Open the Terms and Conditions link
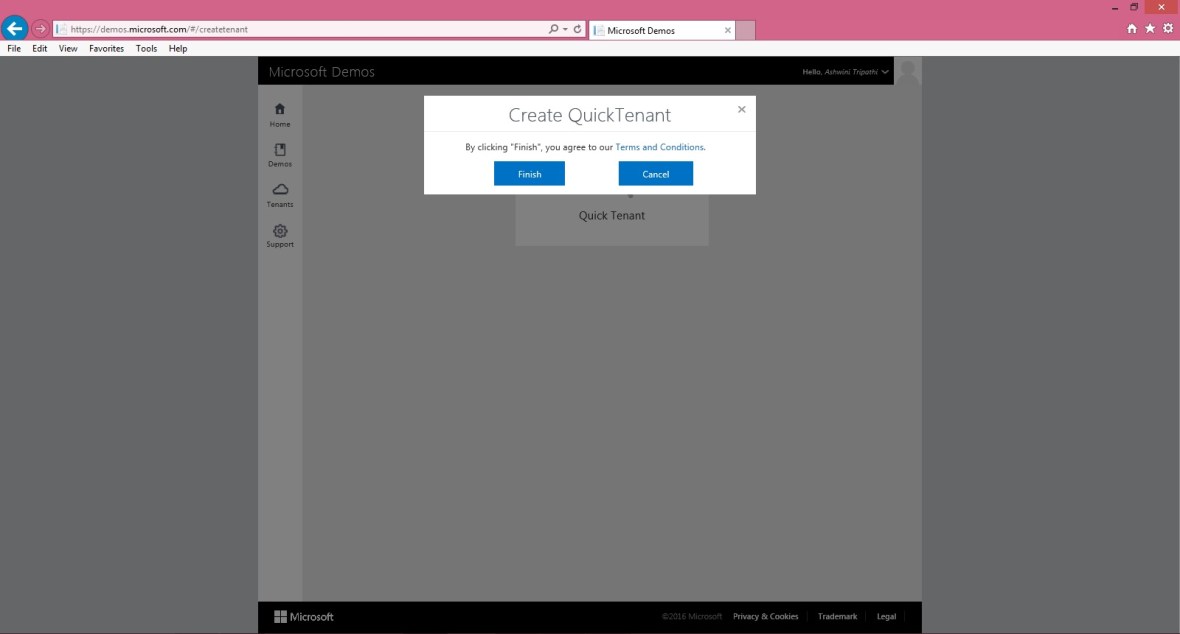This screenshot has height=634, width=1180. [659, 147]
